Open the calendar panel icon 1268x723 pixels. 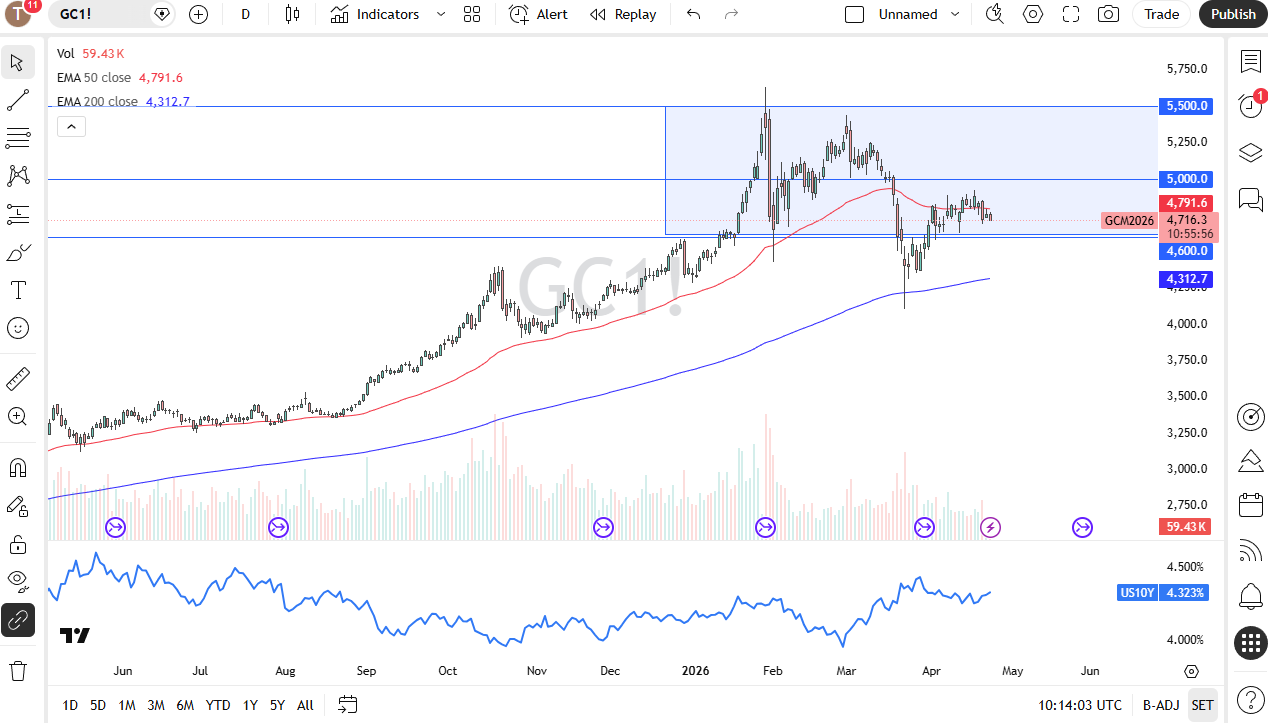click(x=1250, y=503)
